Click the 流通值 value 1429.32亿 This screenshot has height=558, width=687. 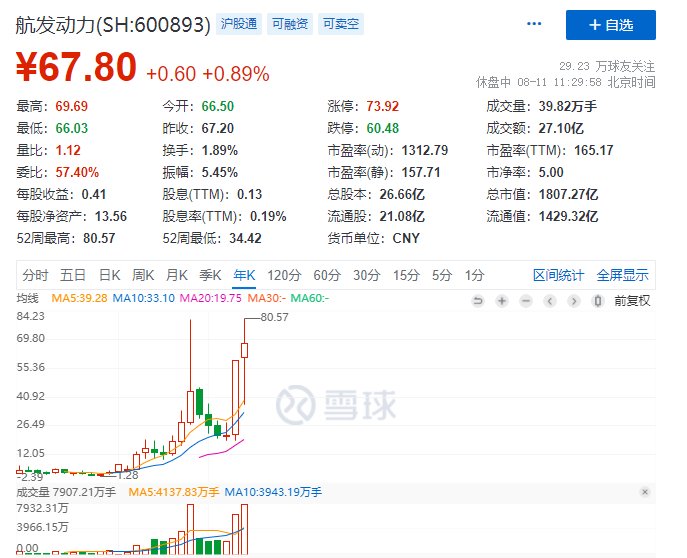pyautogui.click(x=568, y=216)
